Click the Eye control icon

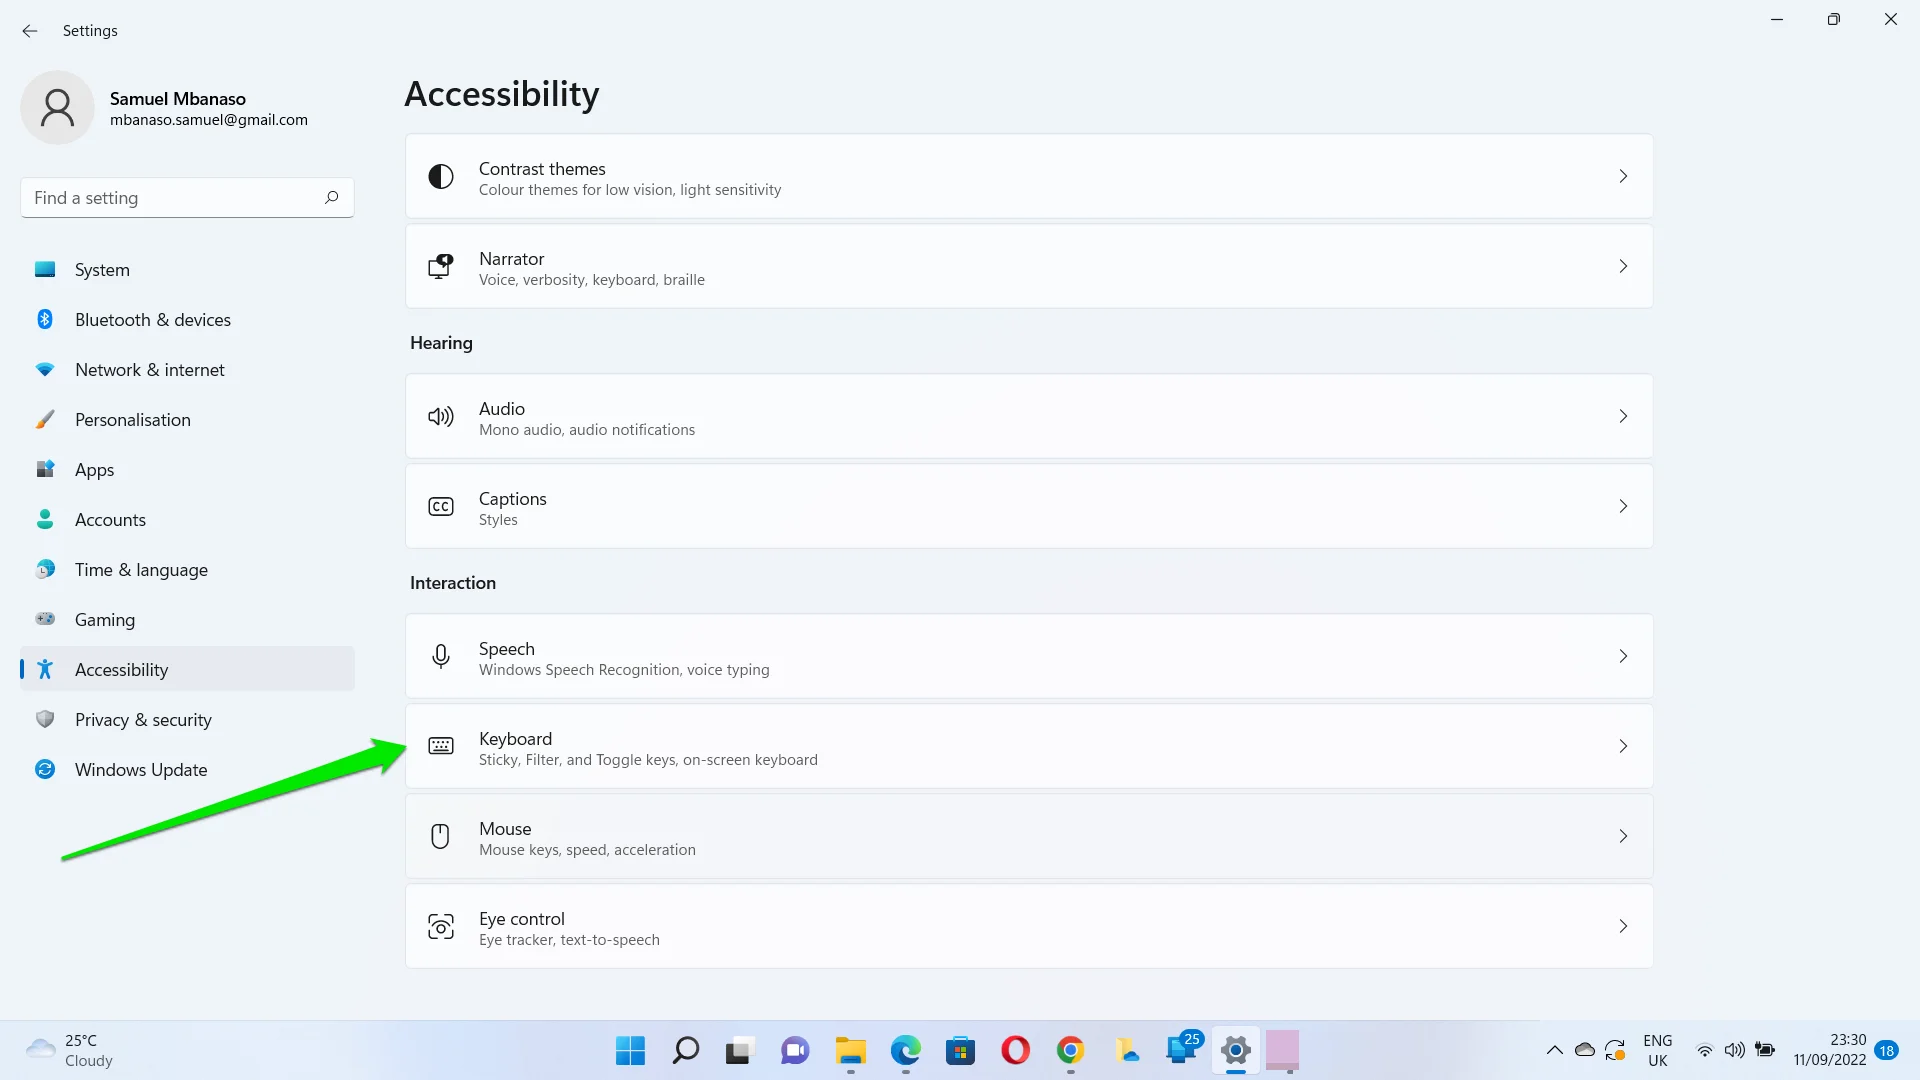441,927
